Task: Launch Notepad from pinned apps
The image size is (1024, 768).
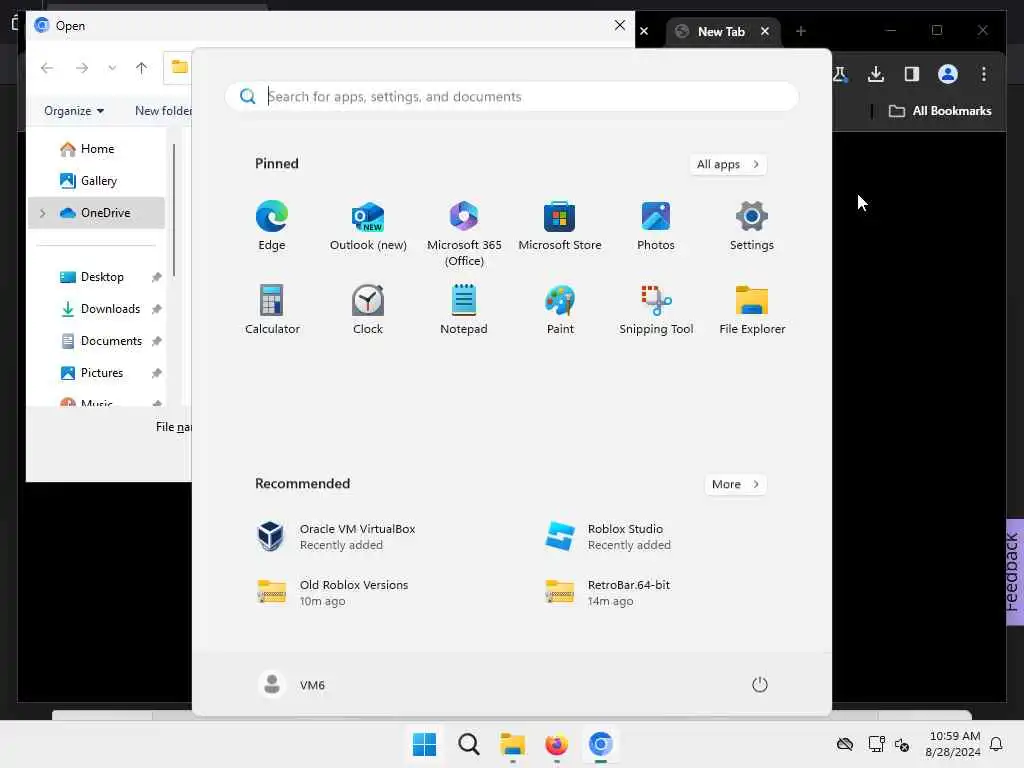Action: click(x=464, y=310)
